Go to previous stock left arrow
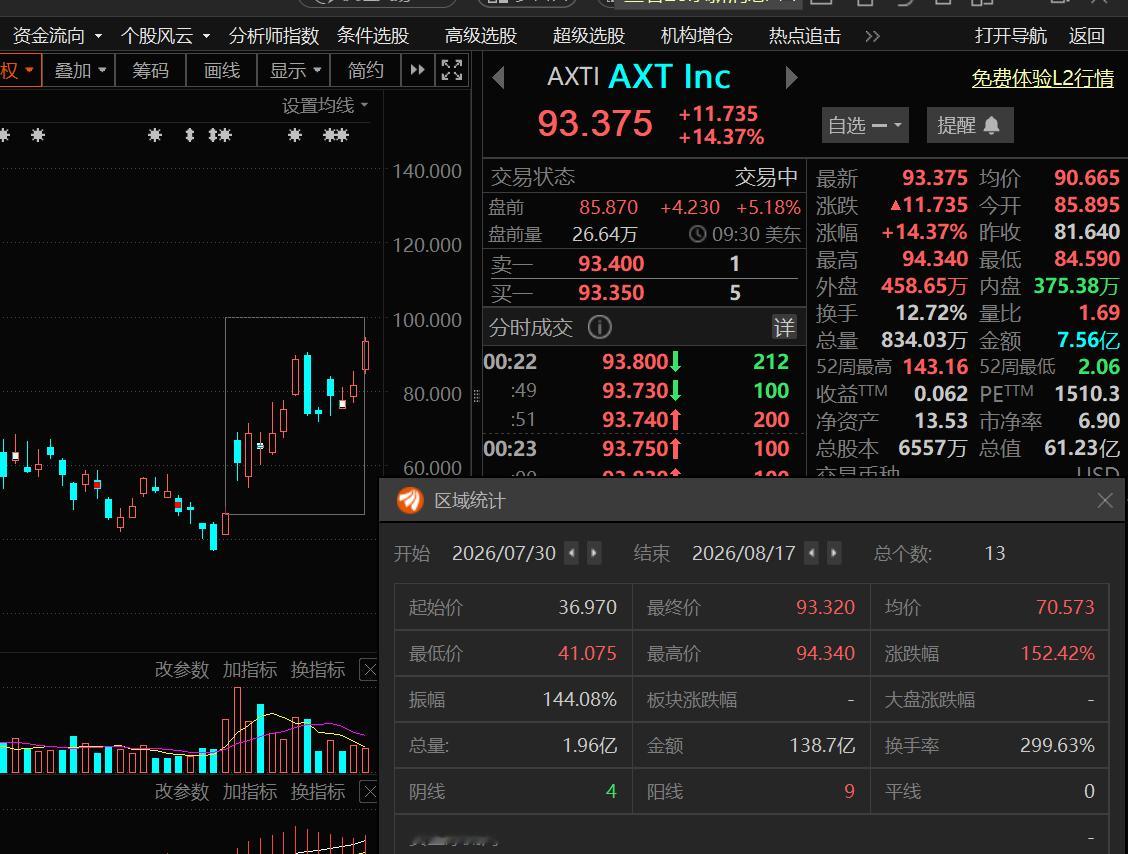 pyautogui.click(x=498, y=77)
